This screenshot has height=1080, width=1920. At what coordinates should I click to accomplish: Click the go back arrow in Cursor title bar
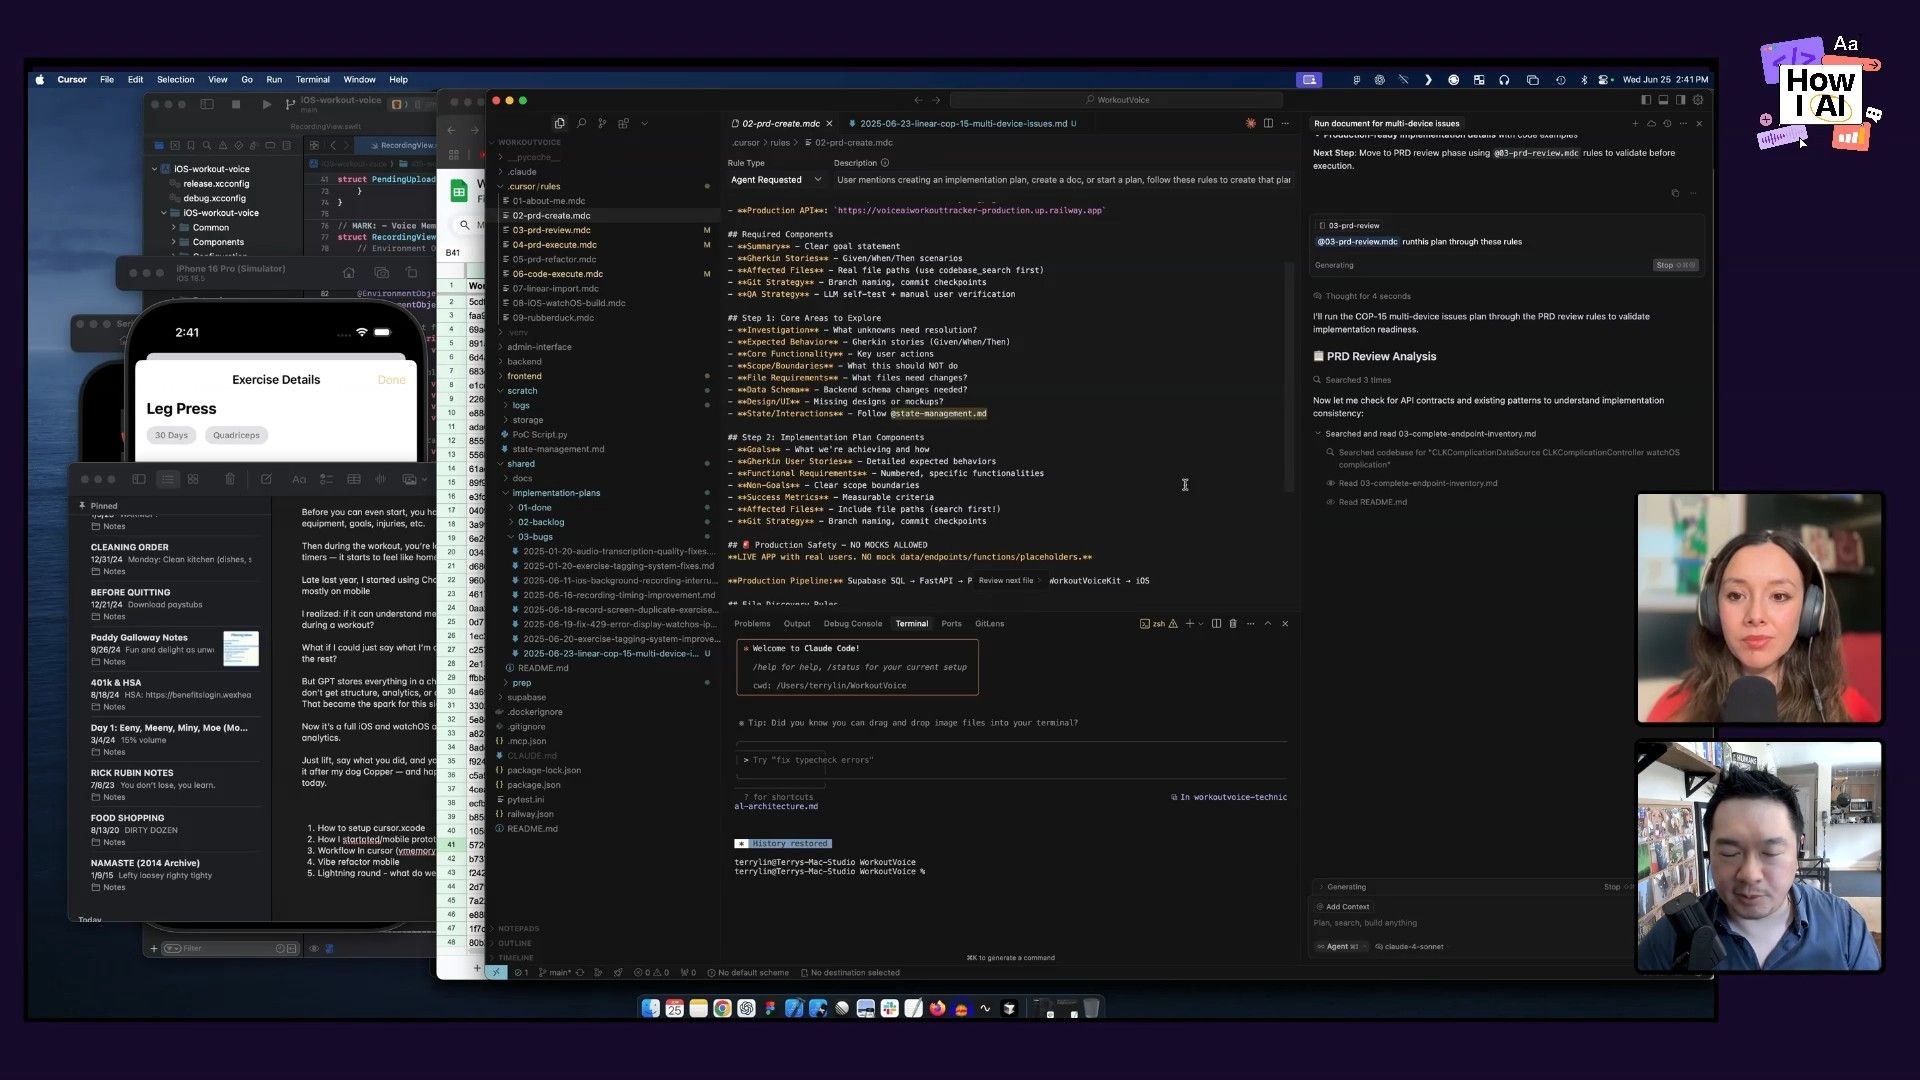click(918, 100)
